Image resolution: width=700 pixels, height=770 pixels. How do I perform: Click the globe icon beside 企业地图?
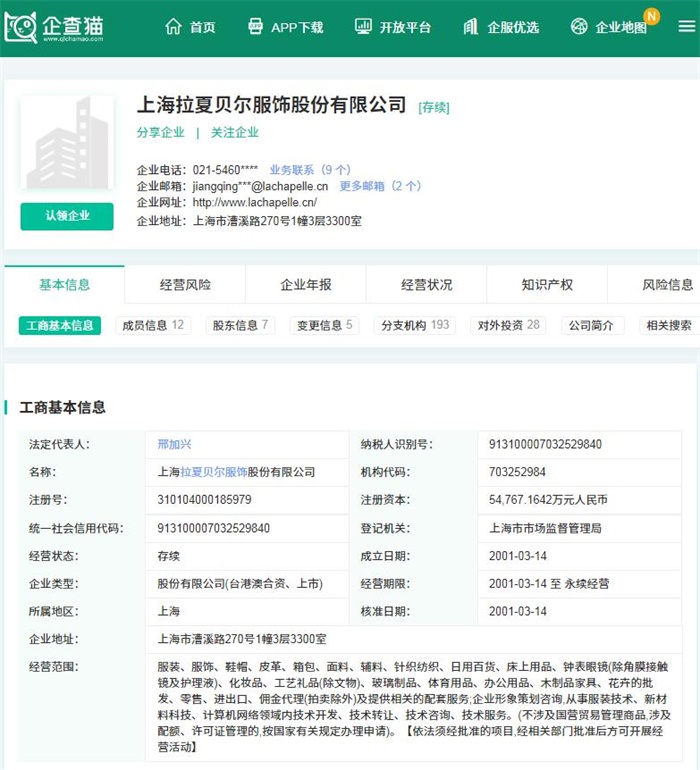point(579,27)
